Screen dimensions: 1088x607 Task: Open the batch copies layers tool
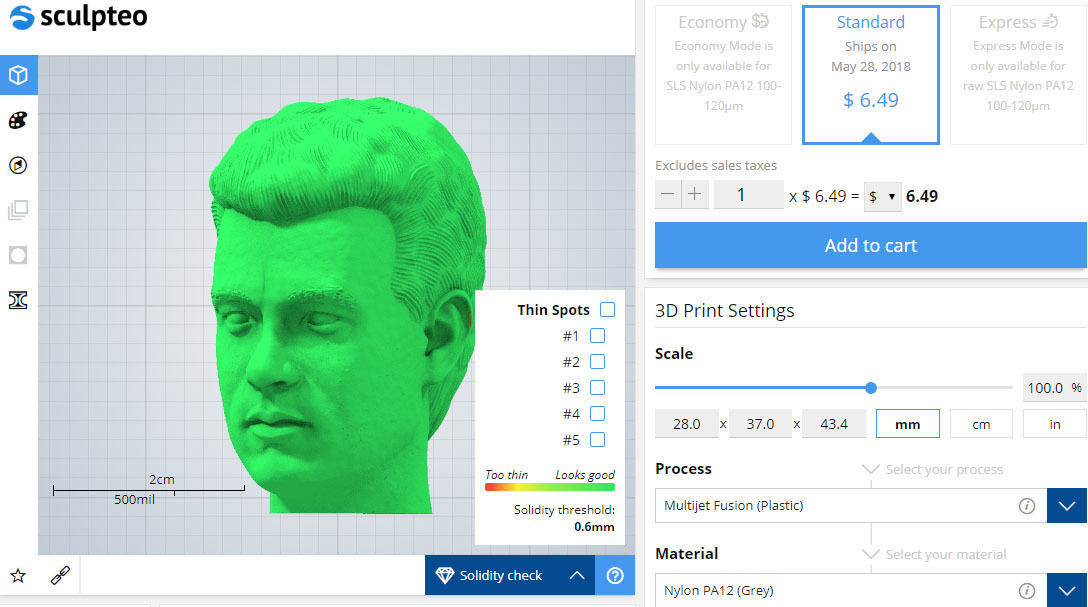click(18, 210)
